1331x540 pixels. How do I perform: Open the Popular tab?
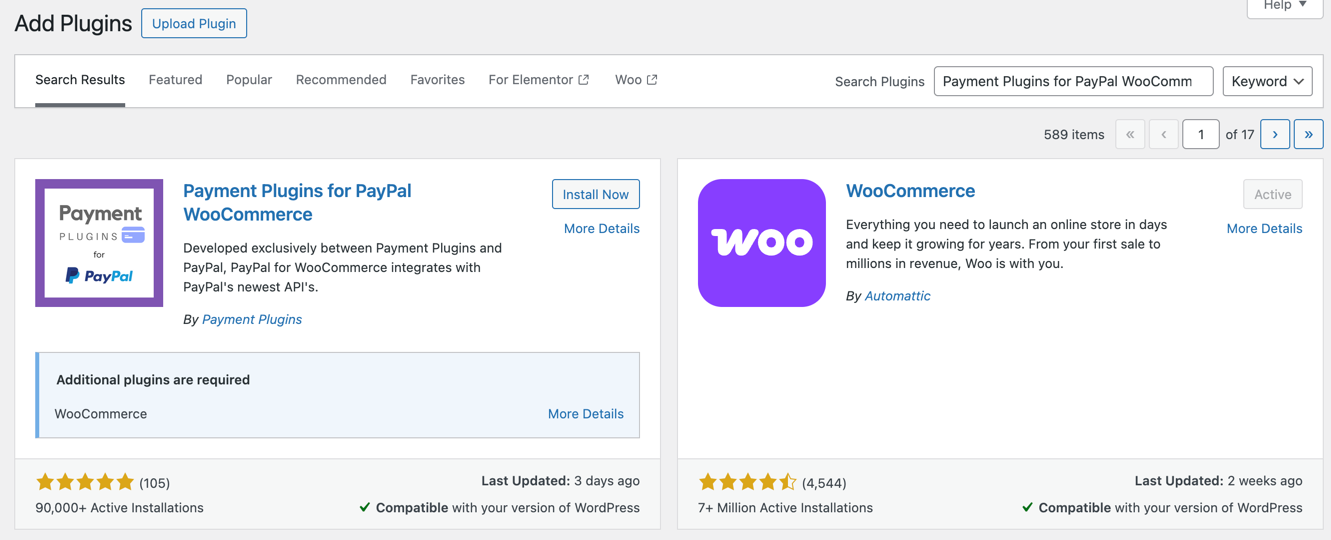(249, 80)
